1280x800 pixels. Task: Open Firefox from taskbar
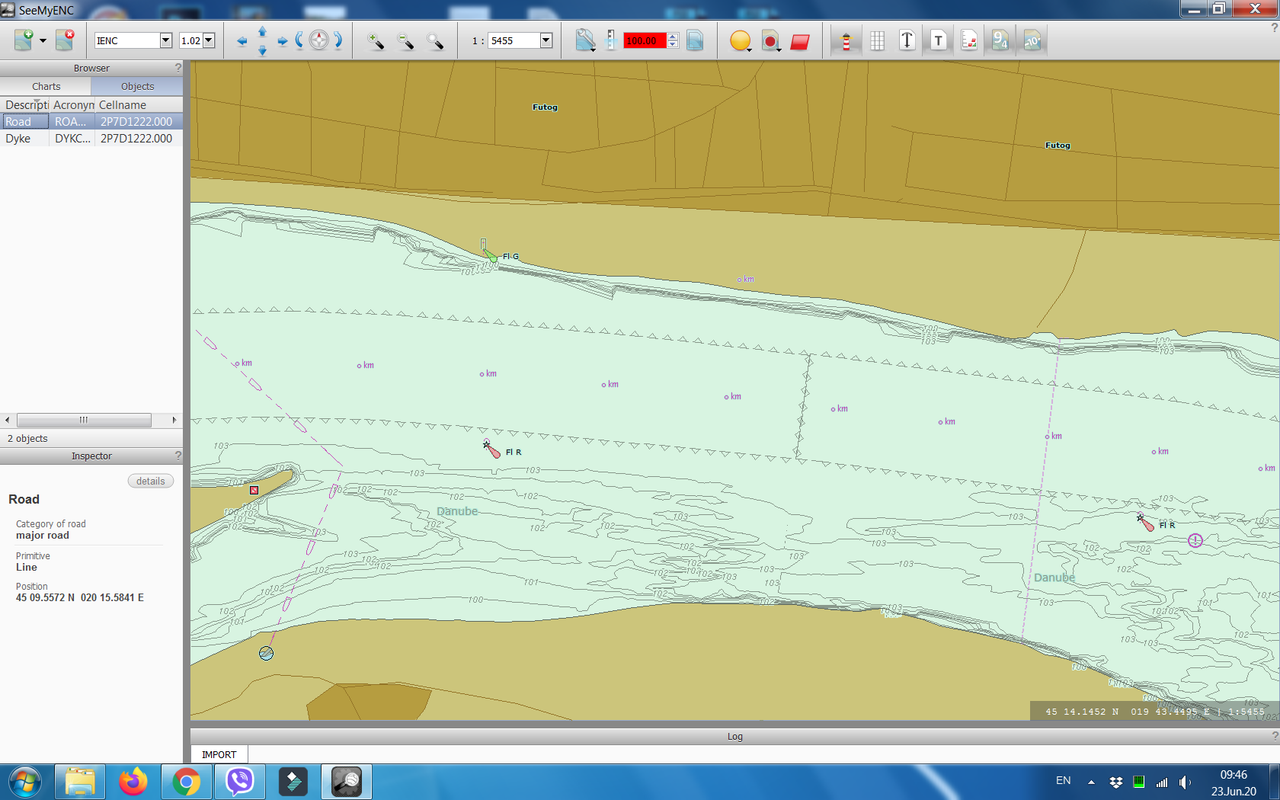(x=133, y=781)
